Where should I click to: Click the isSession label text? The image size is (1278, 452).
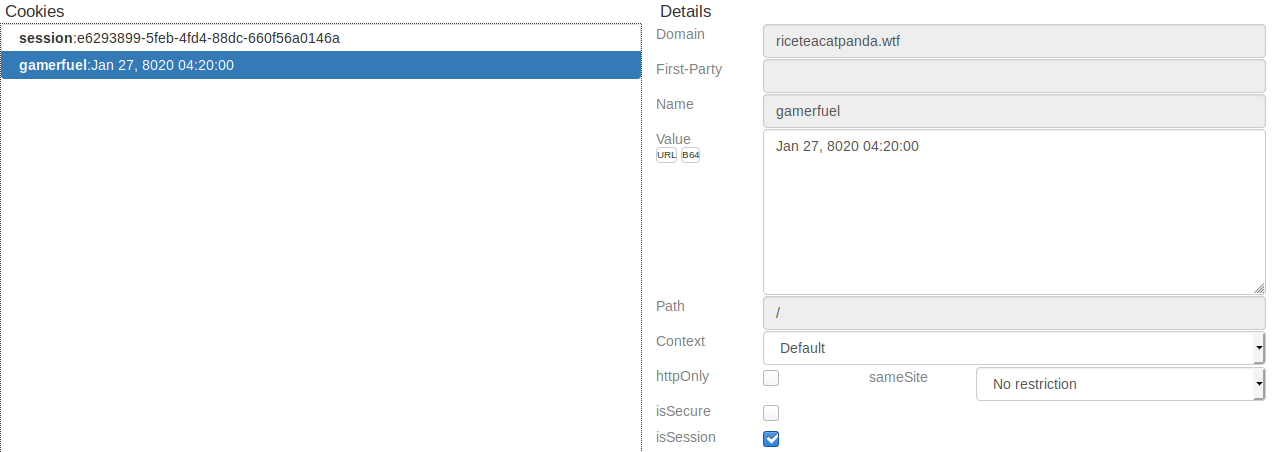686,437
